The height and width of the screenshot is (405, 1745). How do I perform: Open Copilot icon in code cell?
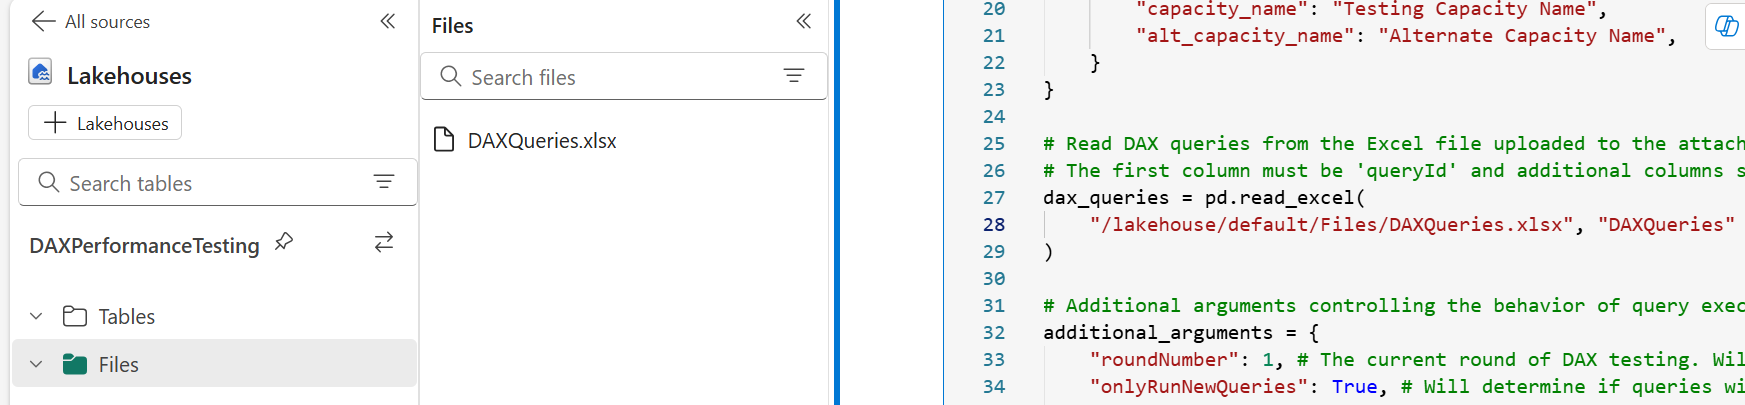(x=1726, y=26)
